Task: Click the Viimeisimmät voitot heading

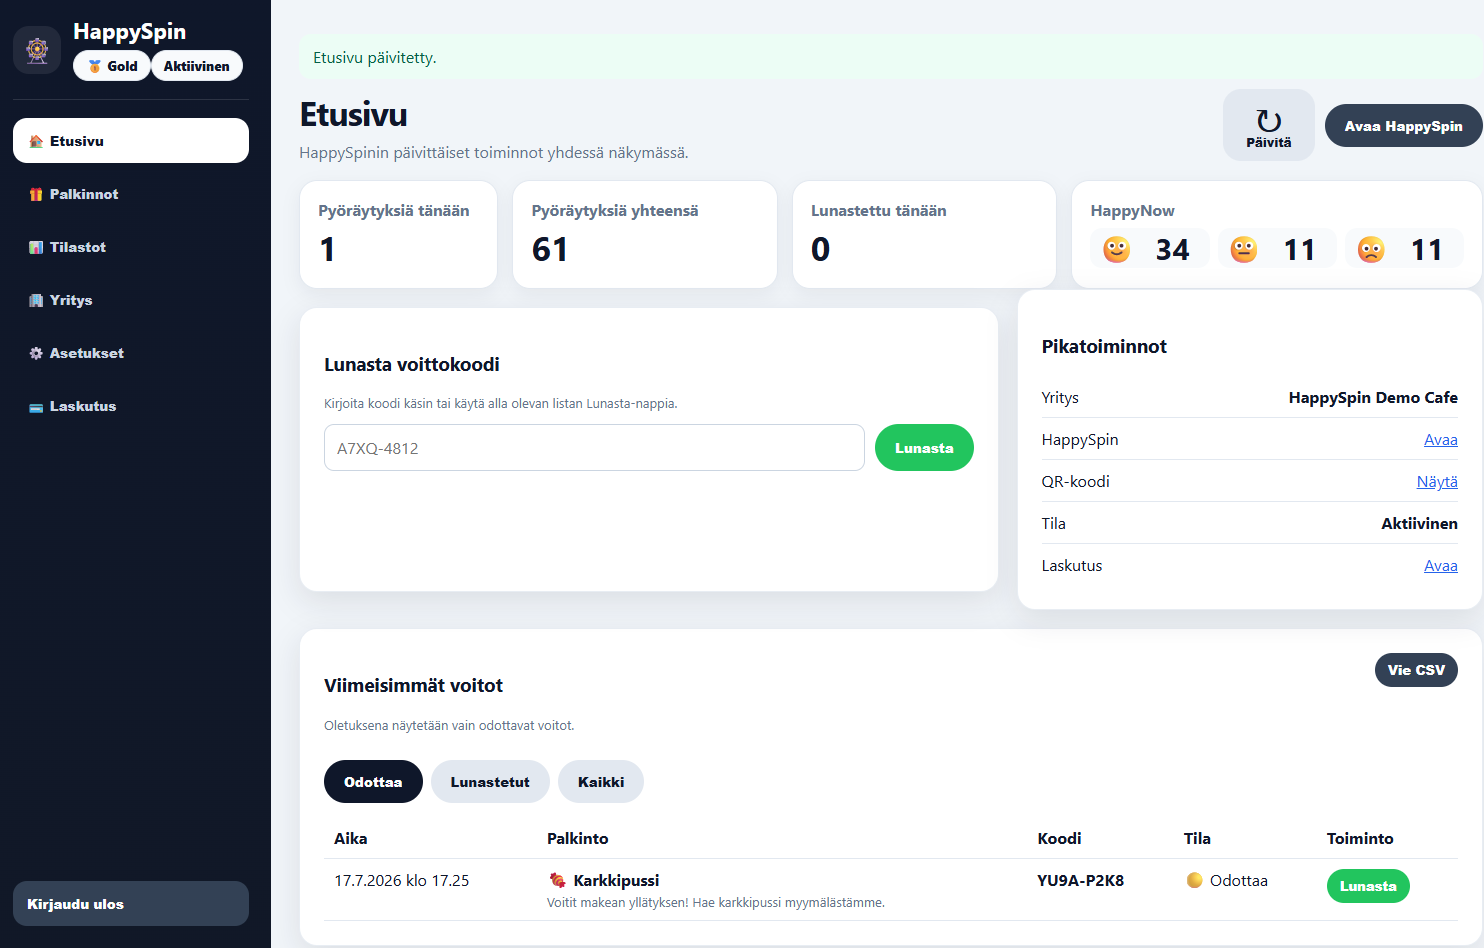Action: pyautogui.click(x=413, y=686)
